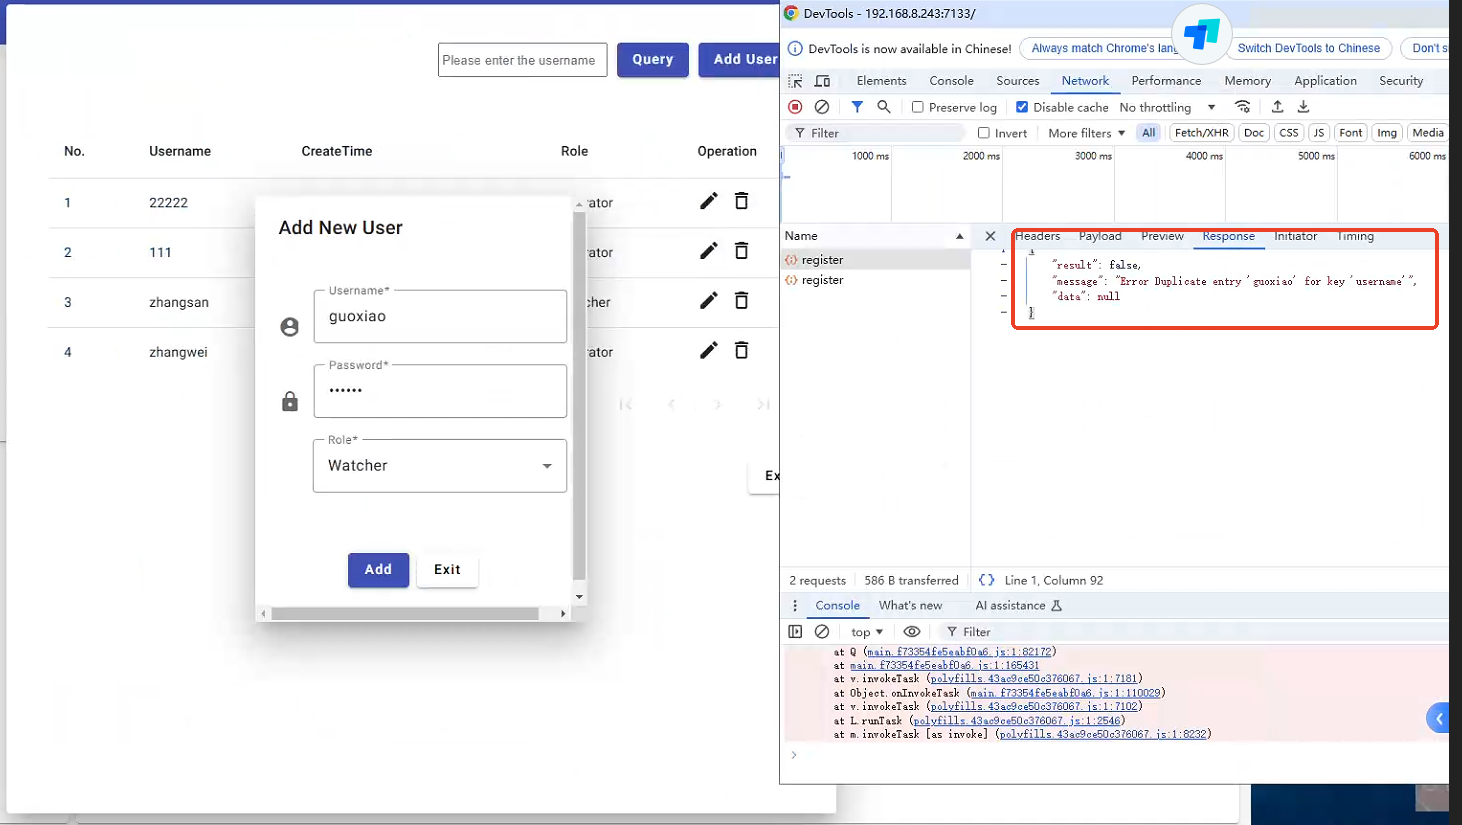Click the Add User button
Image resolution: width=1462 pixels, height=825 pixels.
(740, 60)
